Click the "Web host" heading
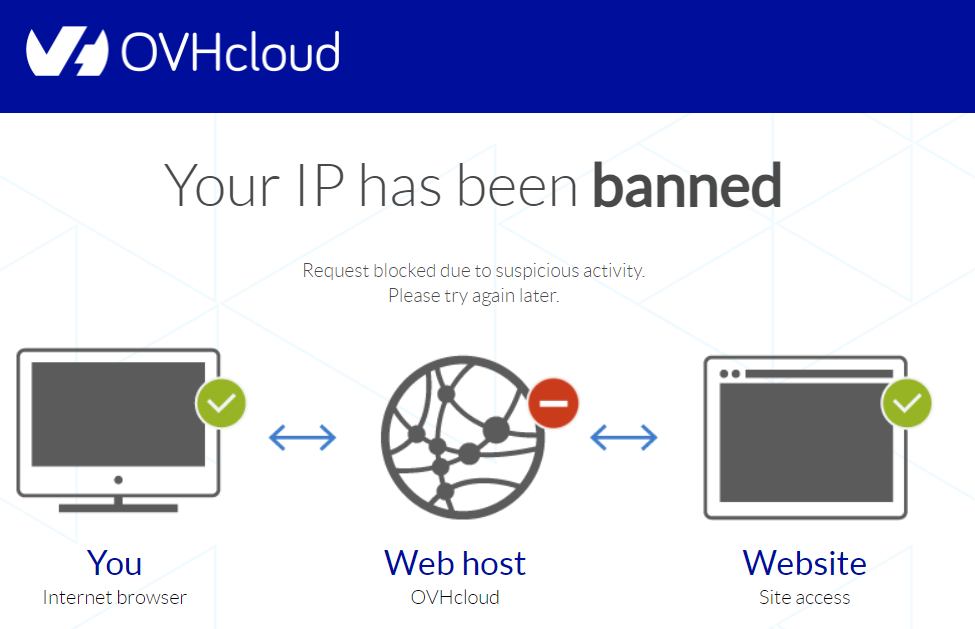The width and height of the screenshot is (975, 629). 455,563
